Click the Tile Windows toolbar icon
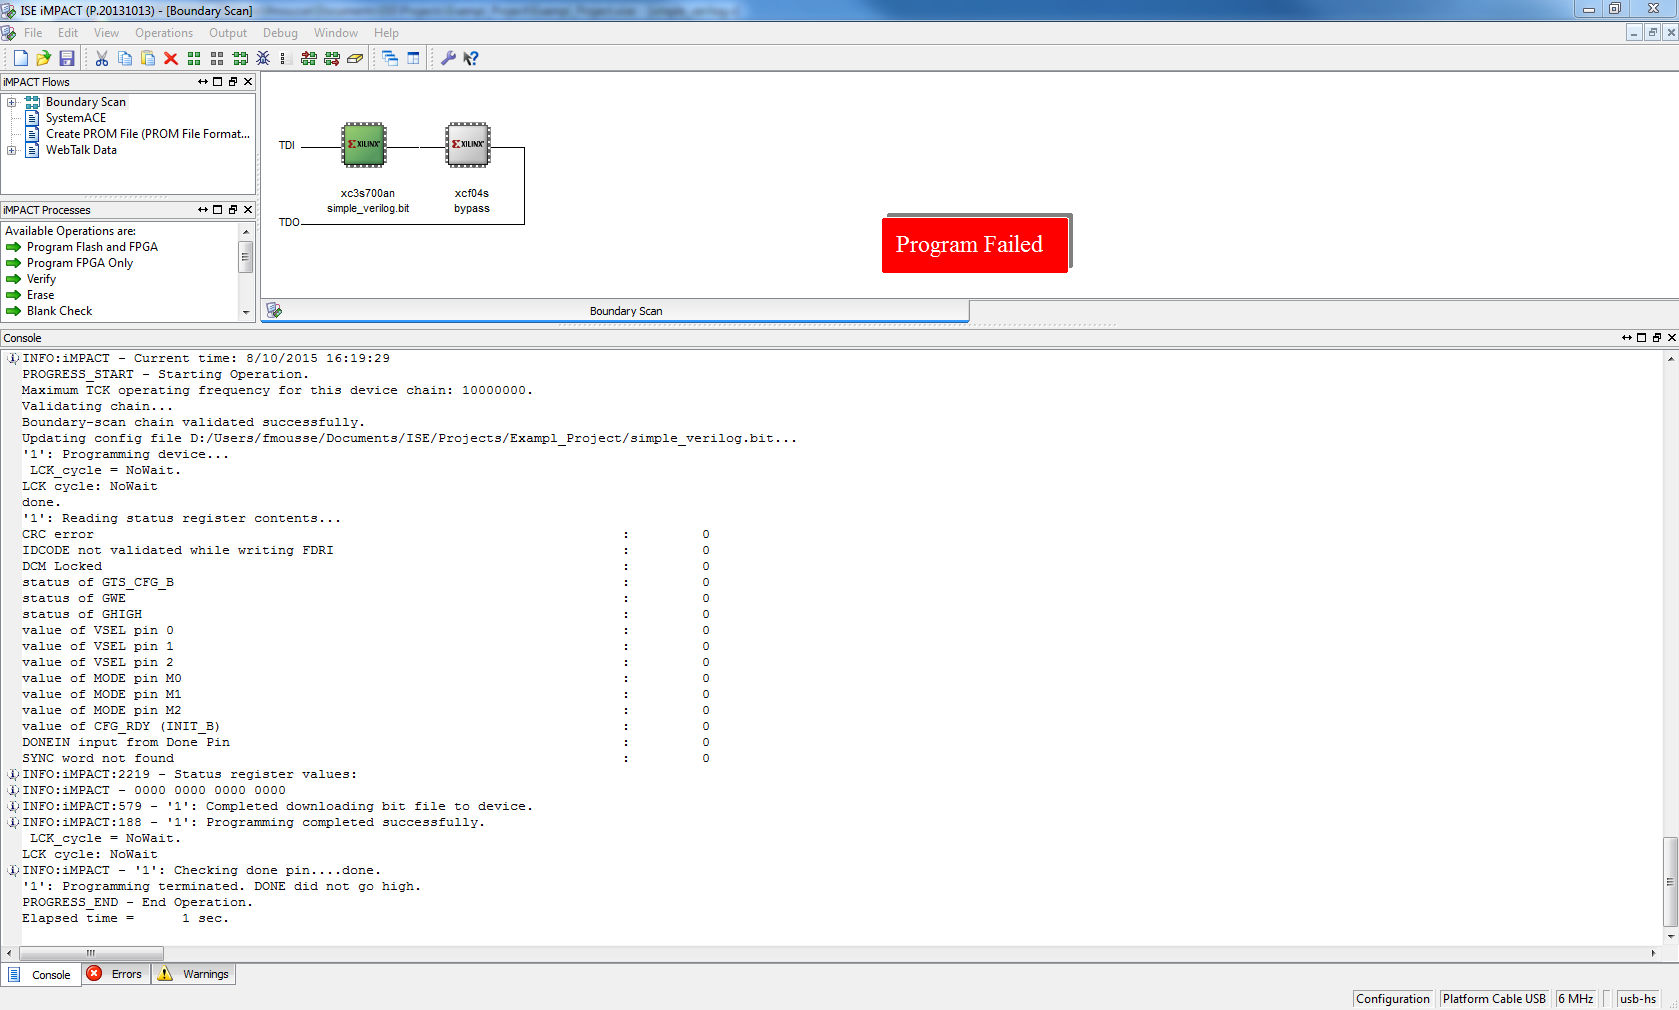 413,59
